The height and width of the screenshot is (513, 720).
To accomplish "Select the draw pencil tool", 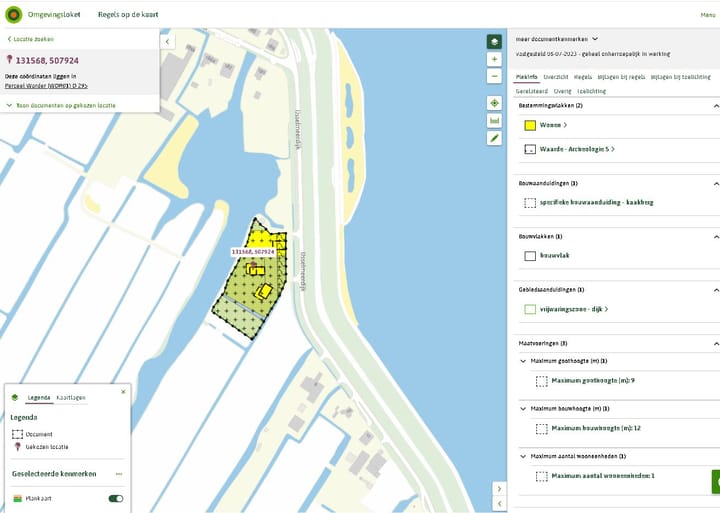I will point(494,138).
